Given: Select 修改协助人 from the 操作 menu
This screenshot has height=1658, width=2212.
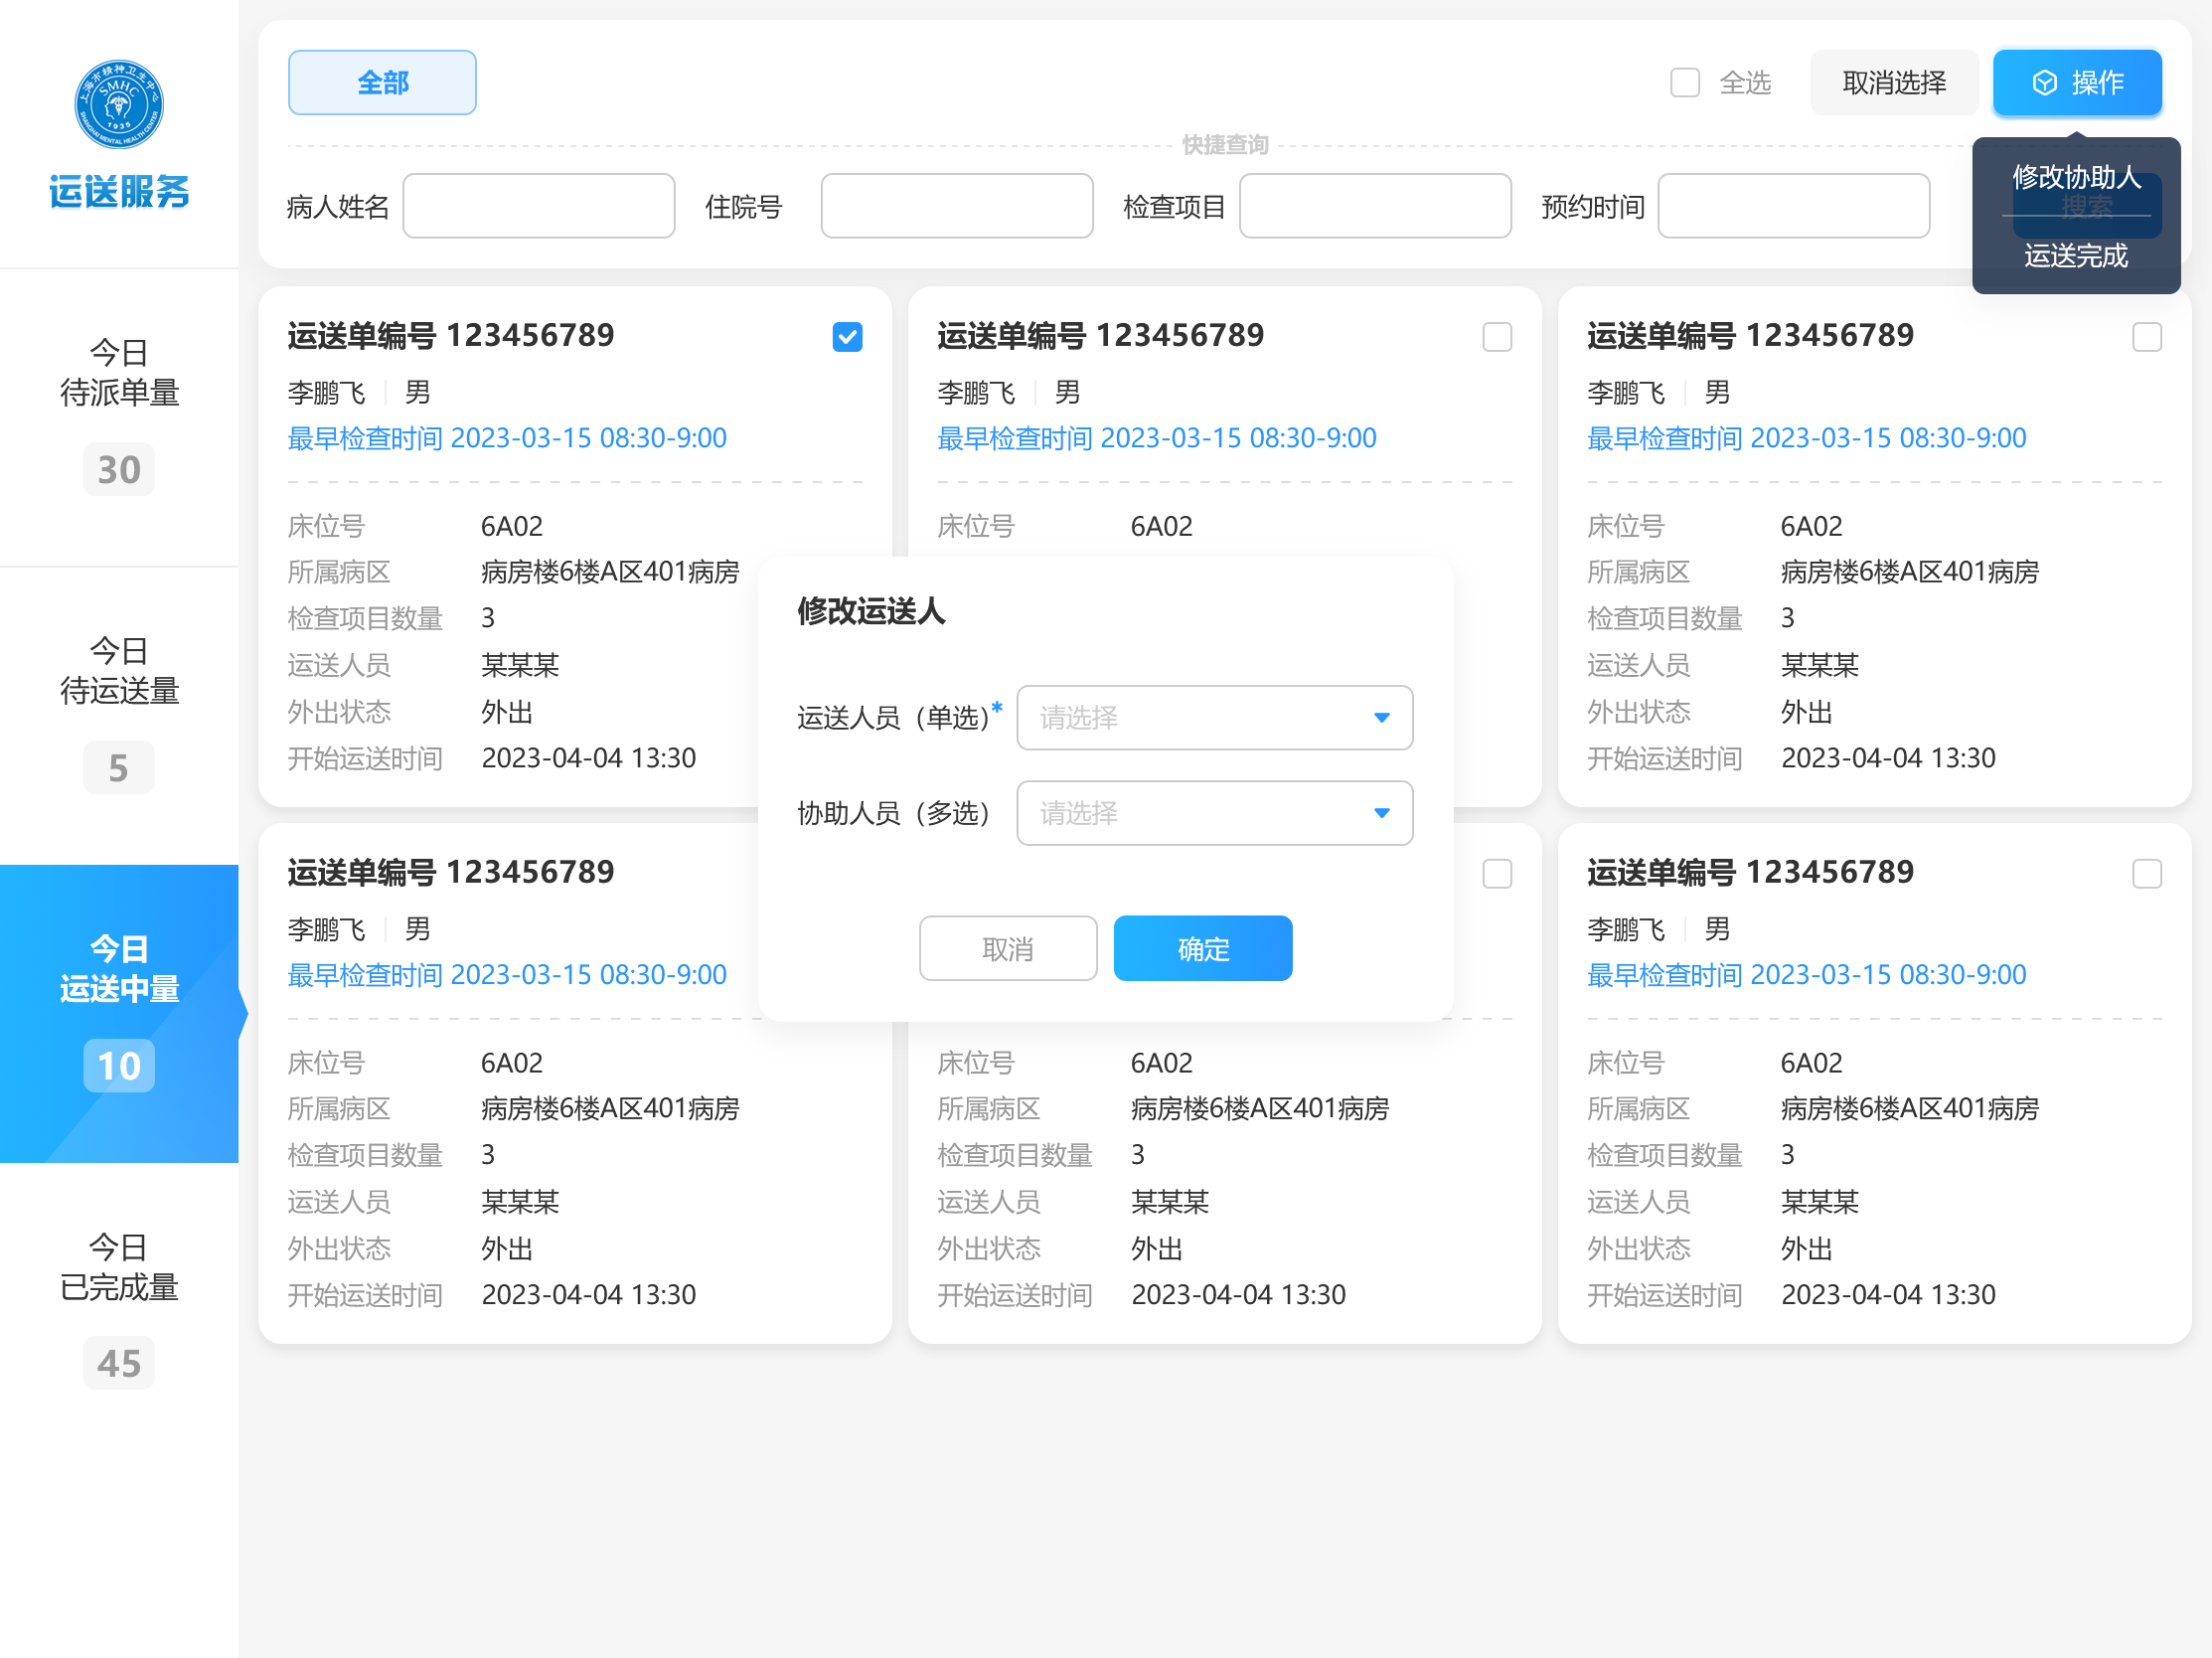Looking at the screenshot, I should click(x=2076, y=177).
